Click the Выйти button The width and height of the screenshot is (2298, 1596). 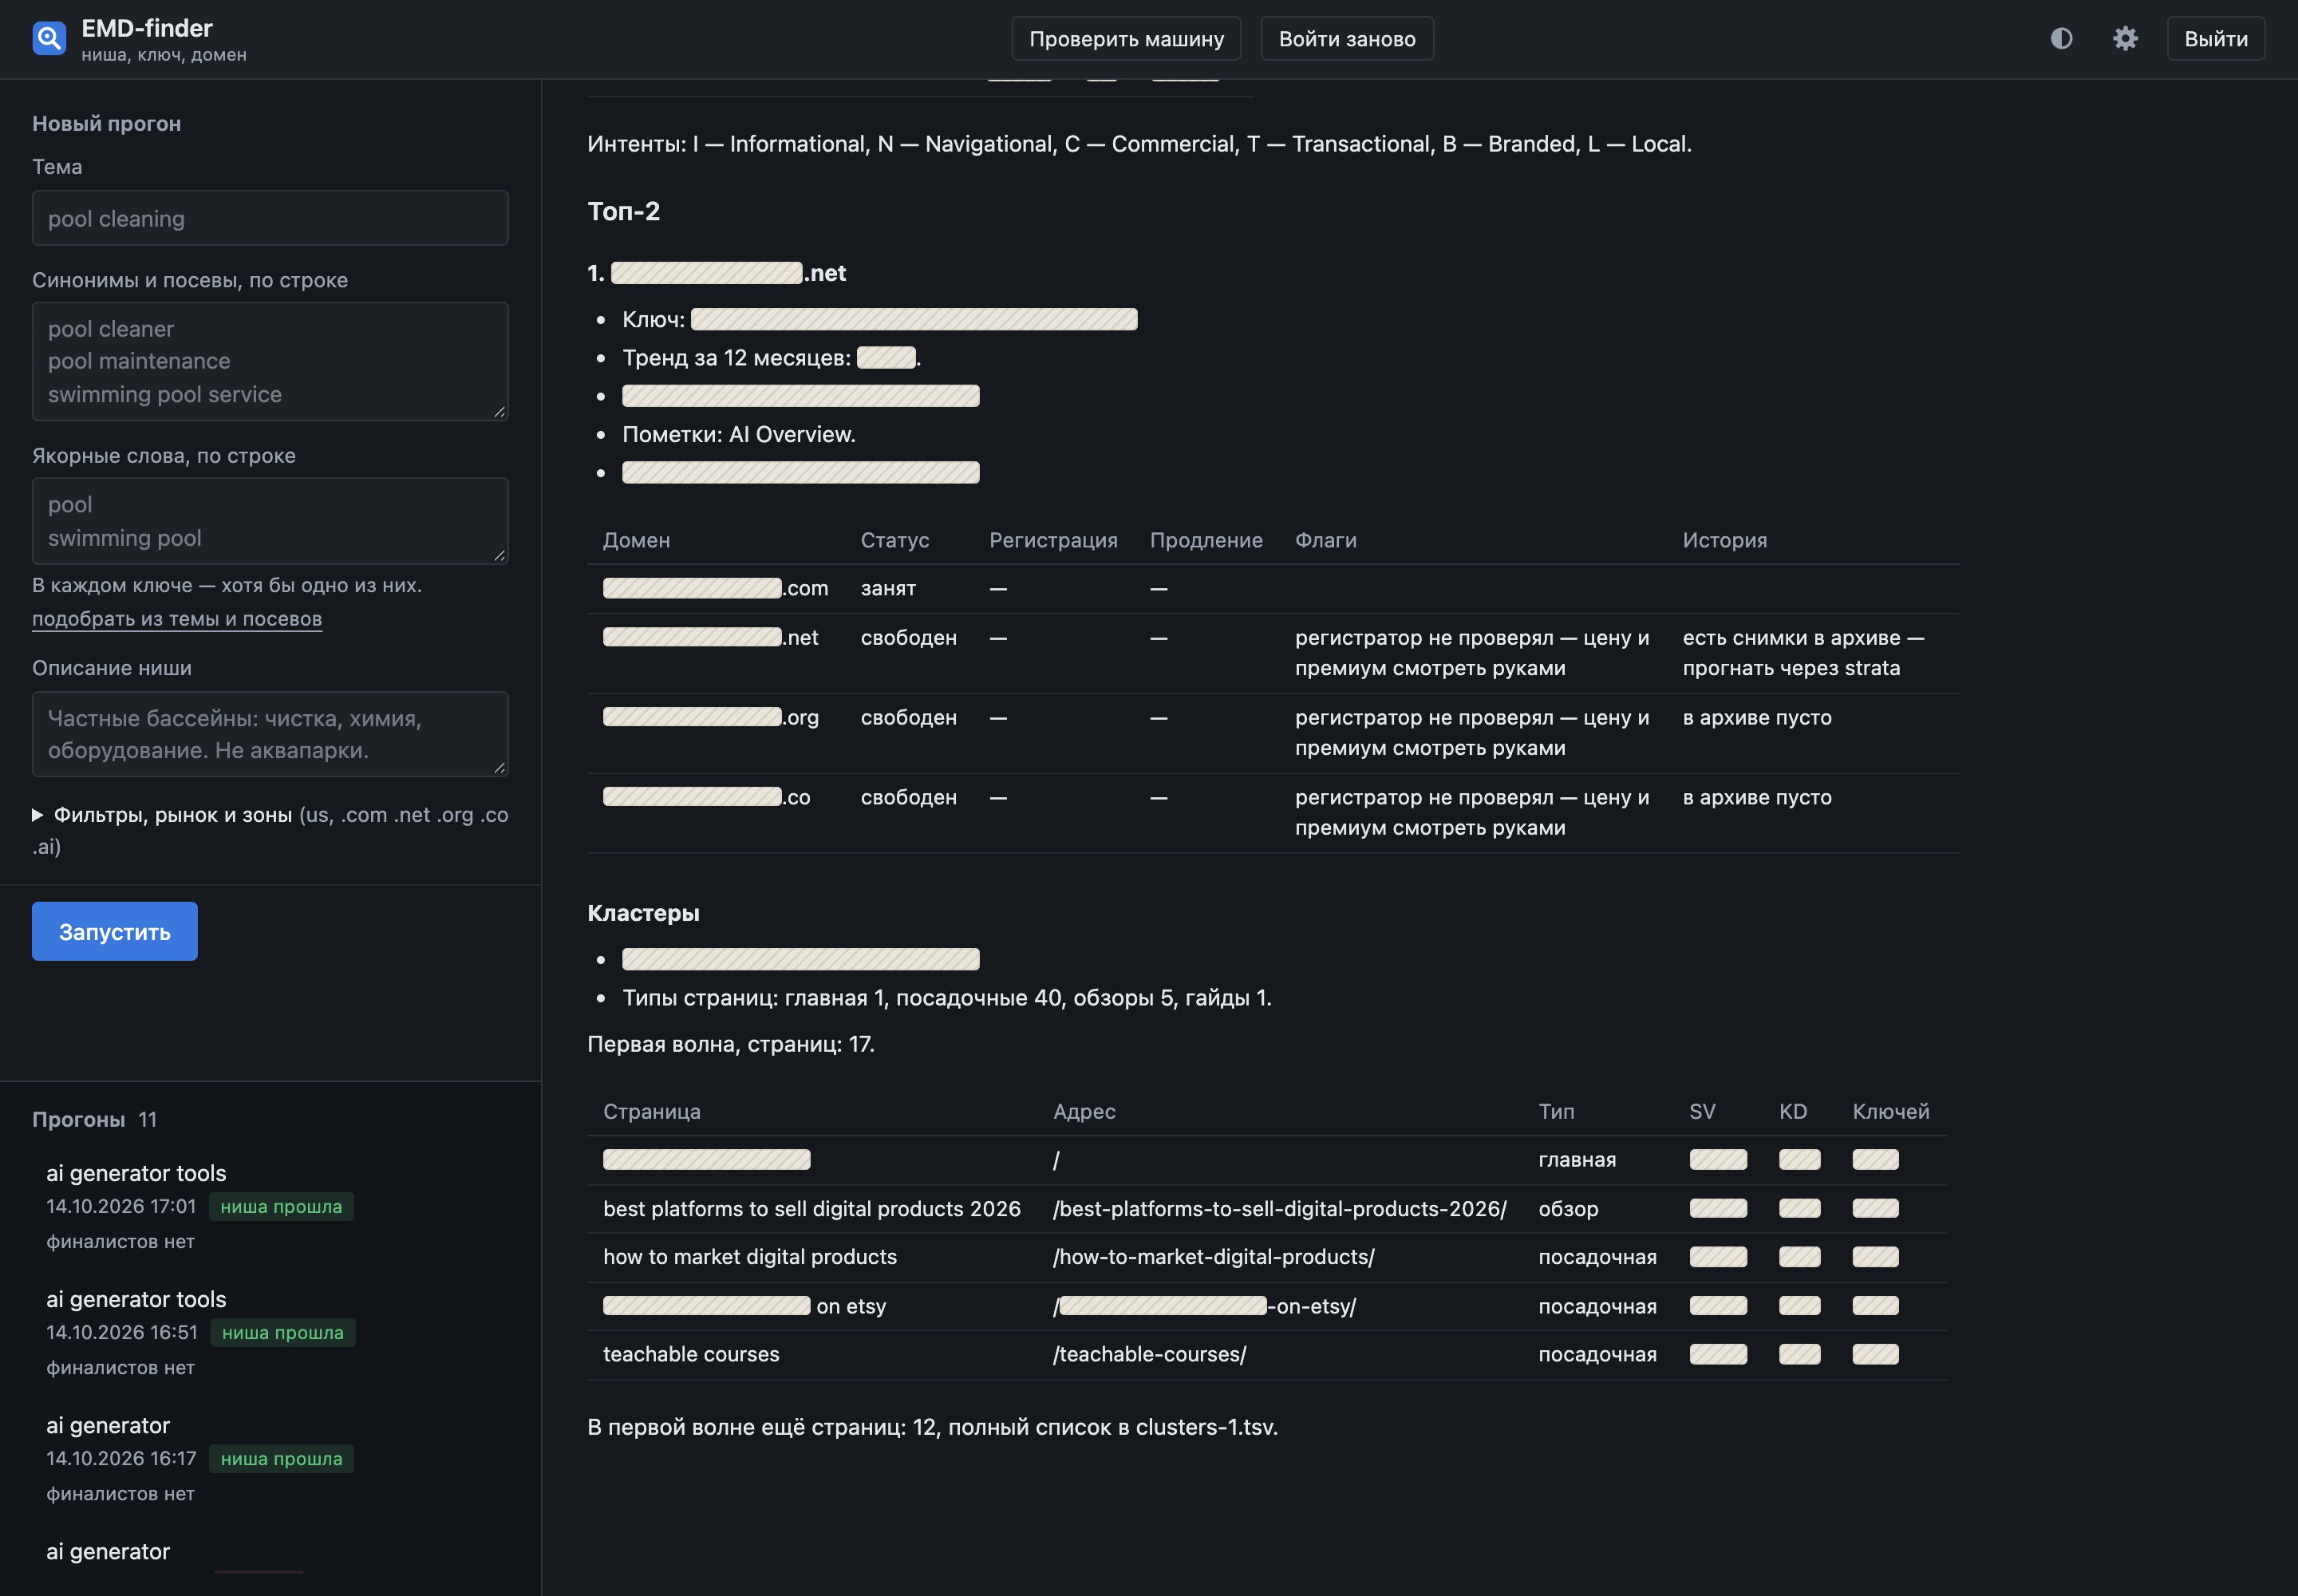pos(2216,38)
